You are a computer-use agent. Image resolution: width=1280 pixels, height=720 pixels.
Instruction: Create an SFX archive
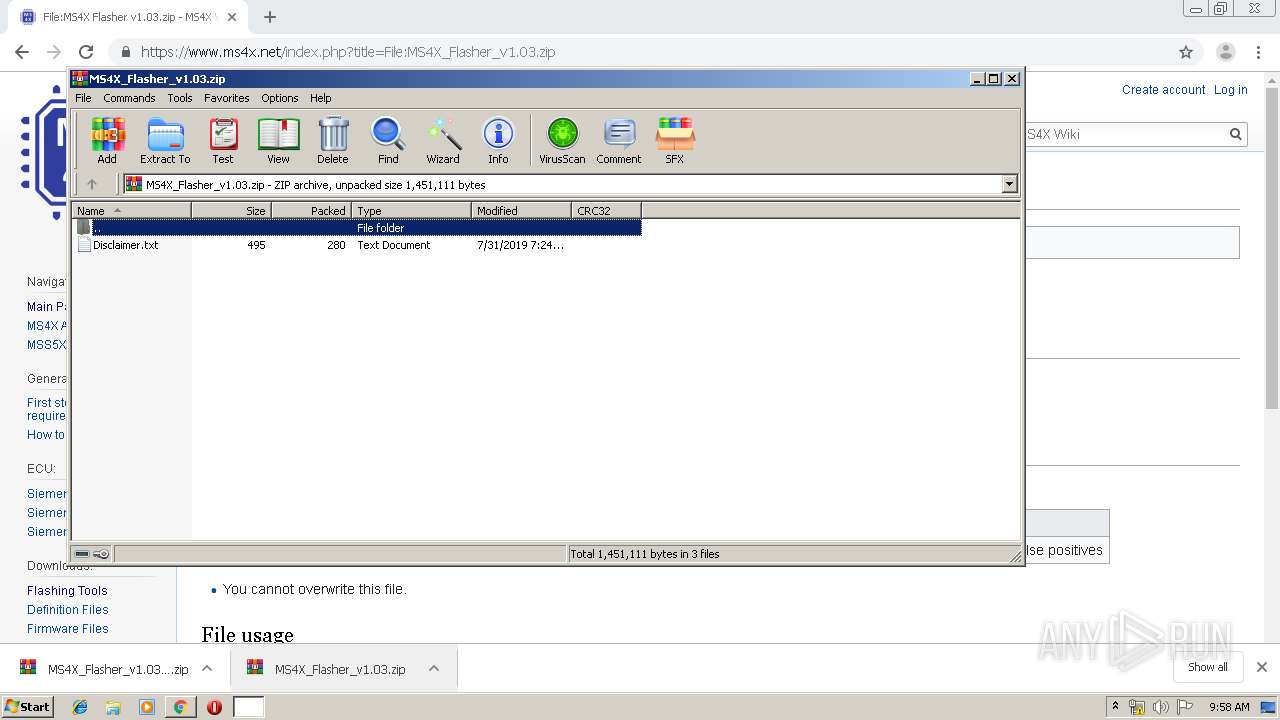point(675,140)
